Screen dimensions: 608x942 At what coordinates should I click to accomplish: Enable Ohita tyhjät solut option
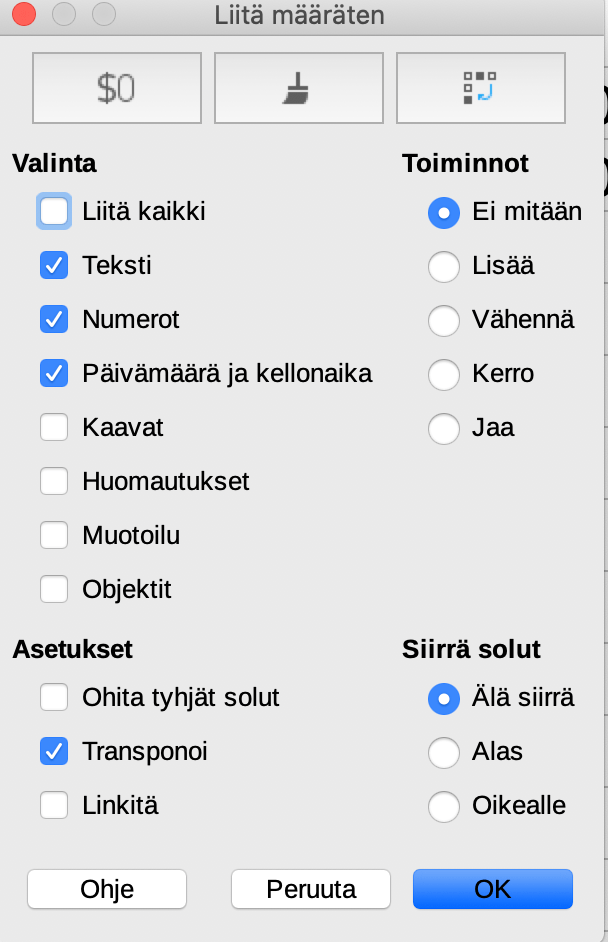click(x=54, y=698)
